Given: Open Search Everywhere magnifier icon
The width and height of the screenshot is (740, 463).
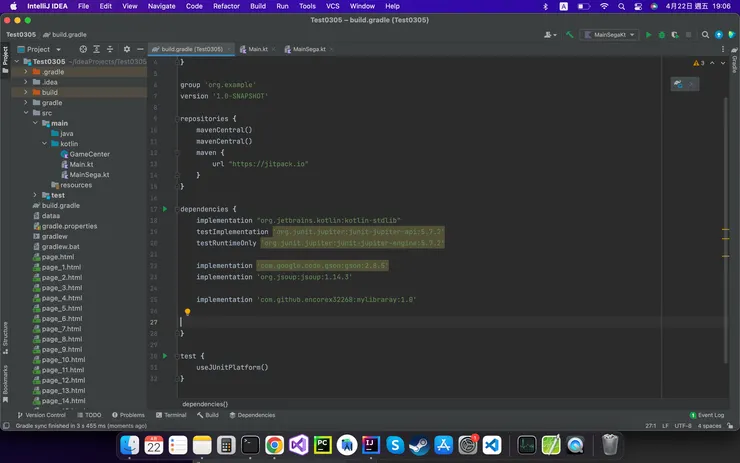Looking at the screenshot, I should [x=706, y=35].
